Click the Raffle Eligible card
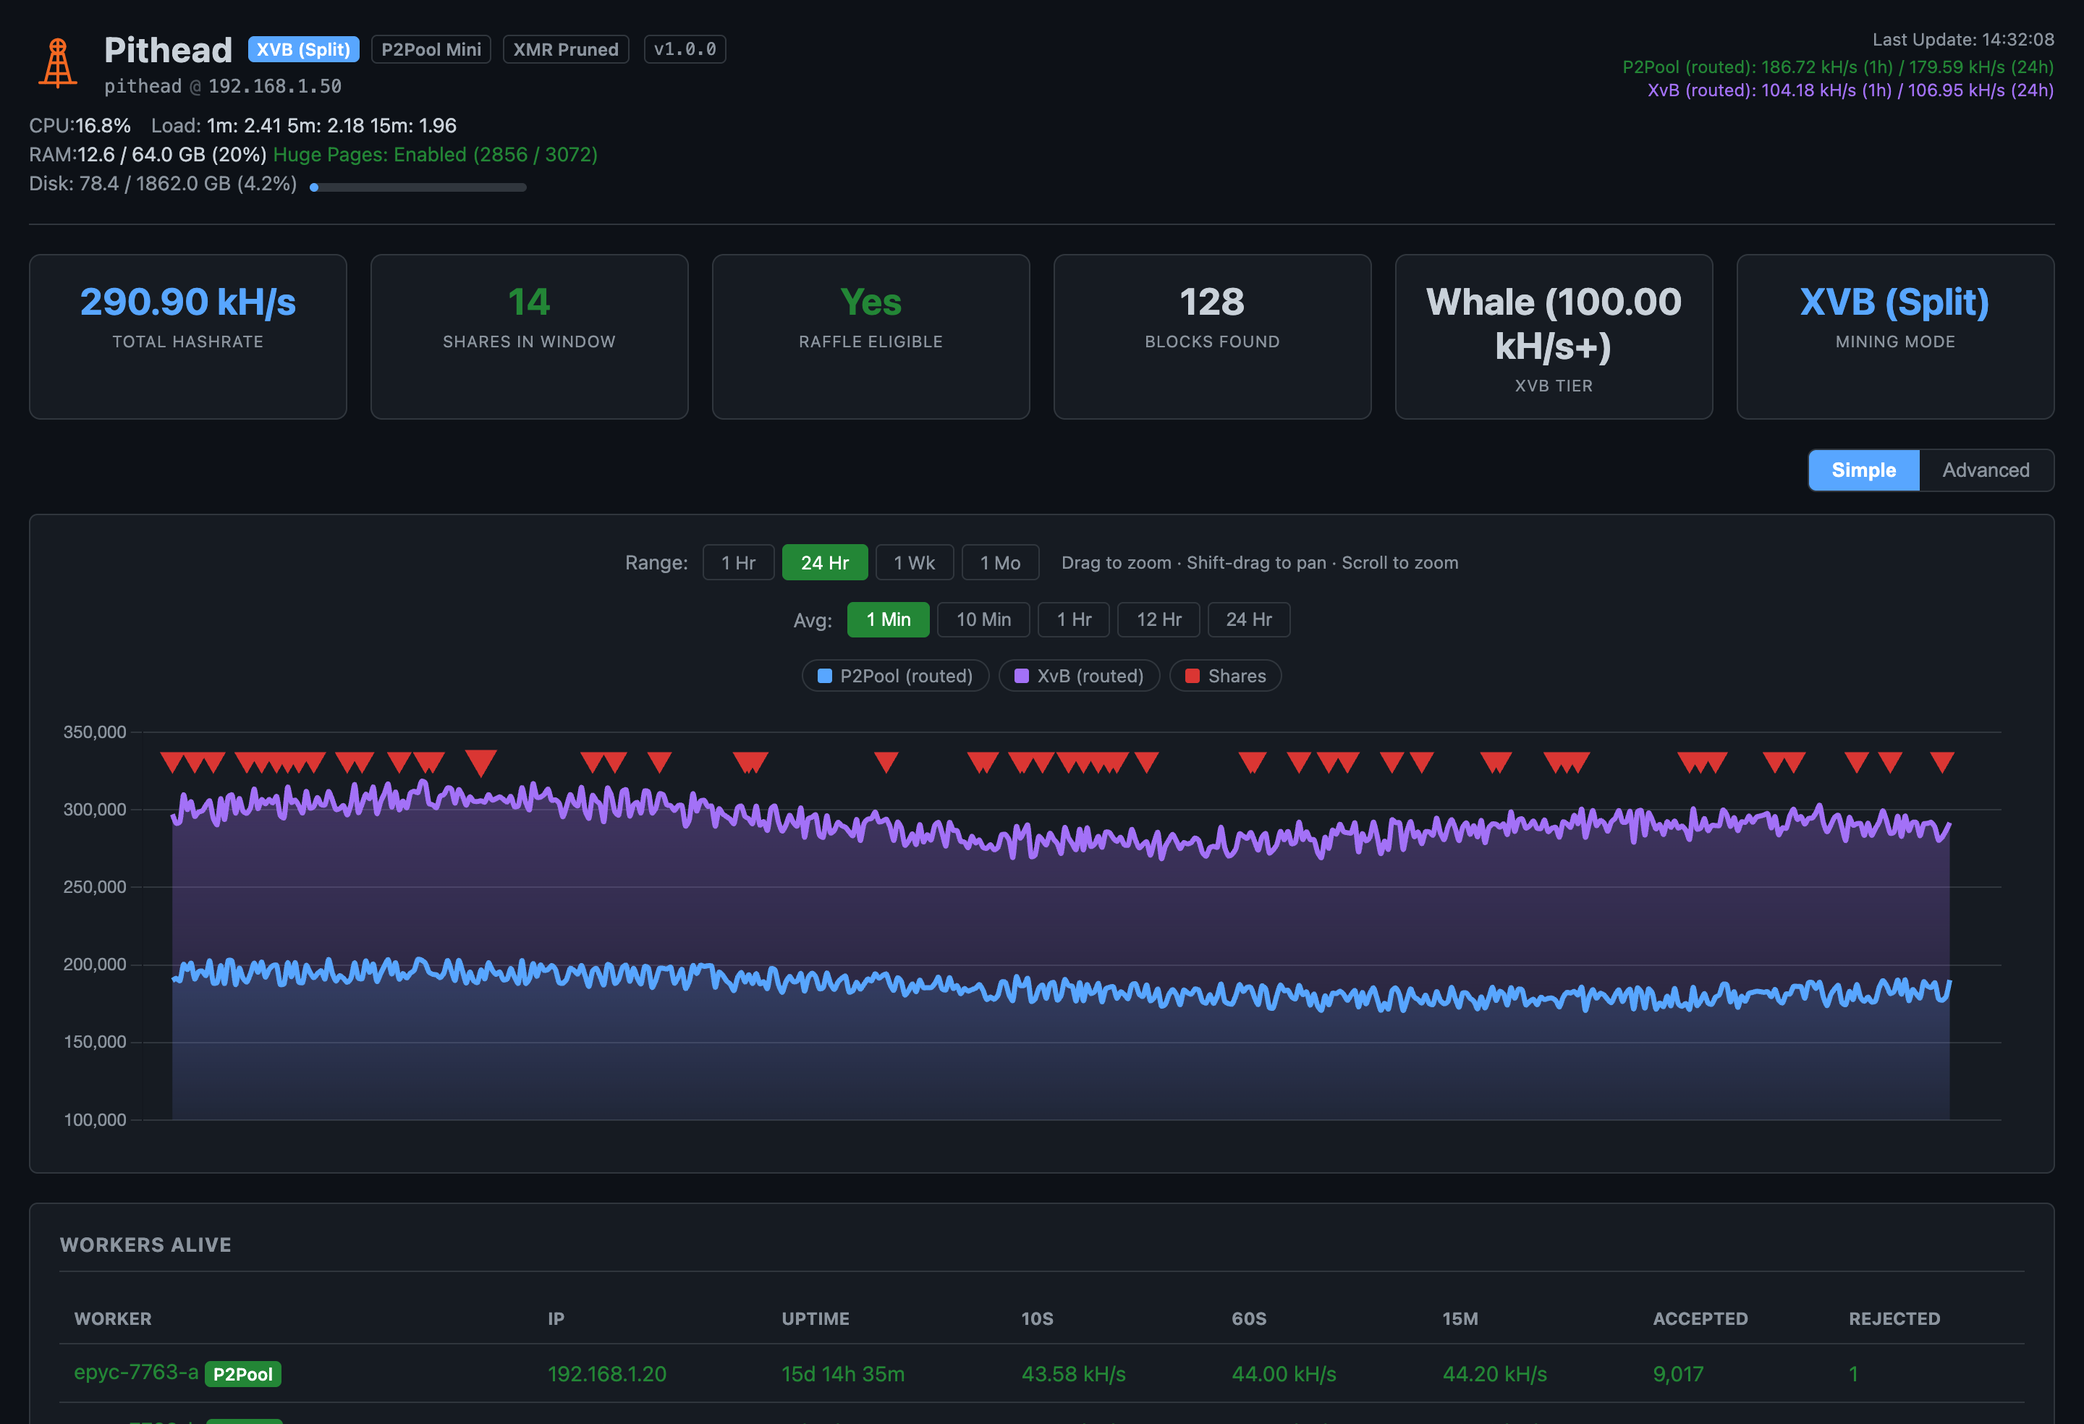The height and width of the screenshot is (1424, 2084). tap(871, 336)
